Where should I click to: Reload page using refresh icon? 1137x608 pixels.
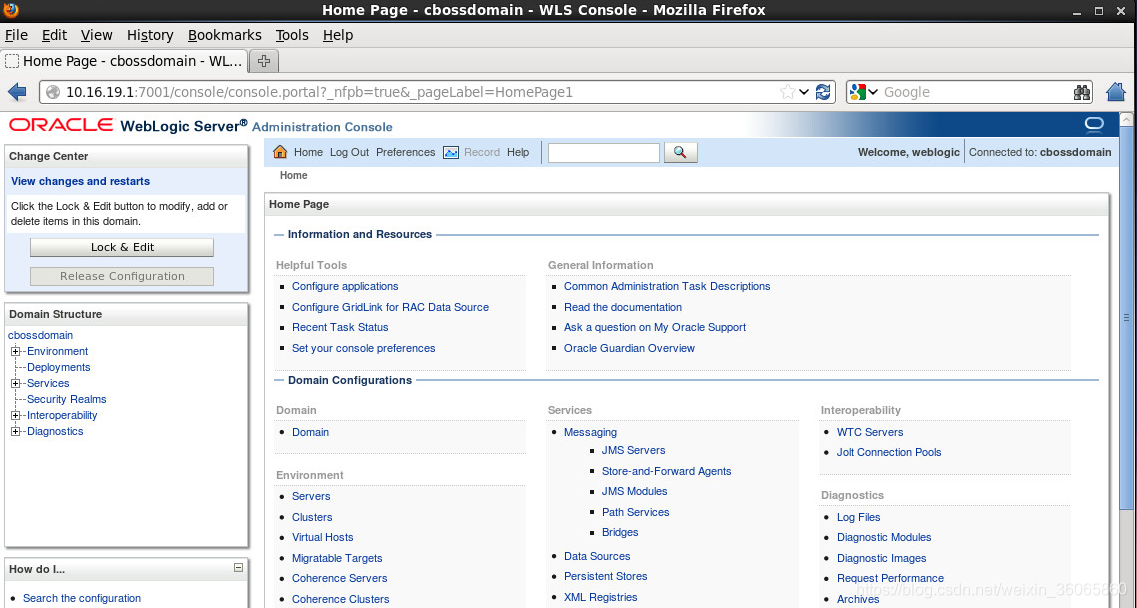click(823, 92)
